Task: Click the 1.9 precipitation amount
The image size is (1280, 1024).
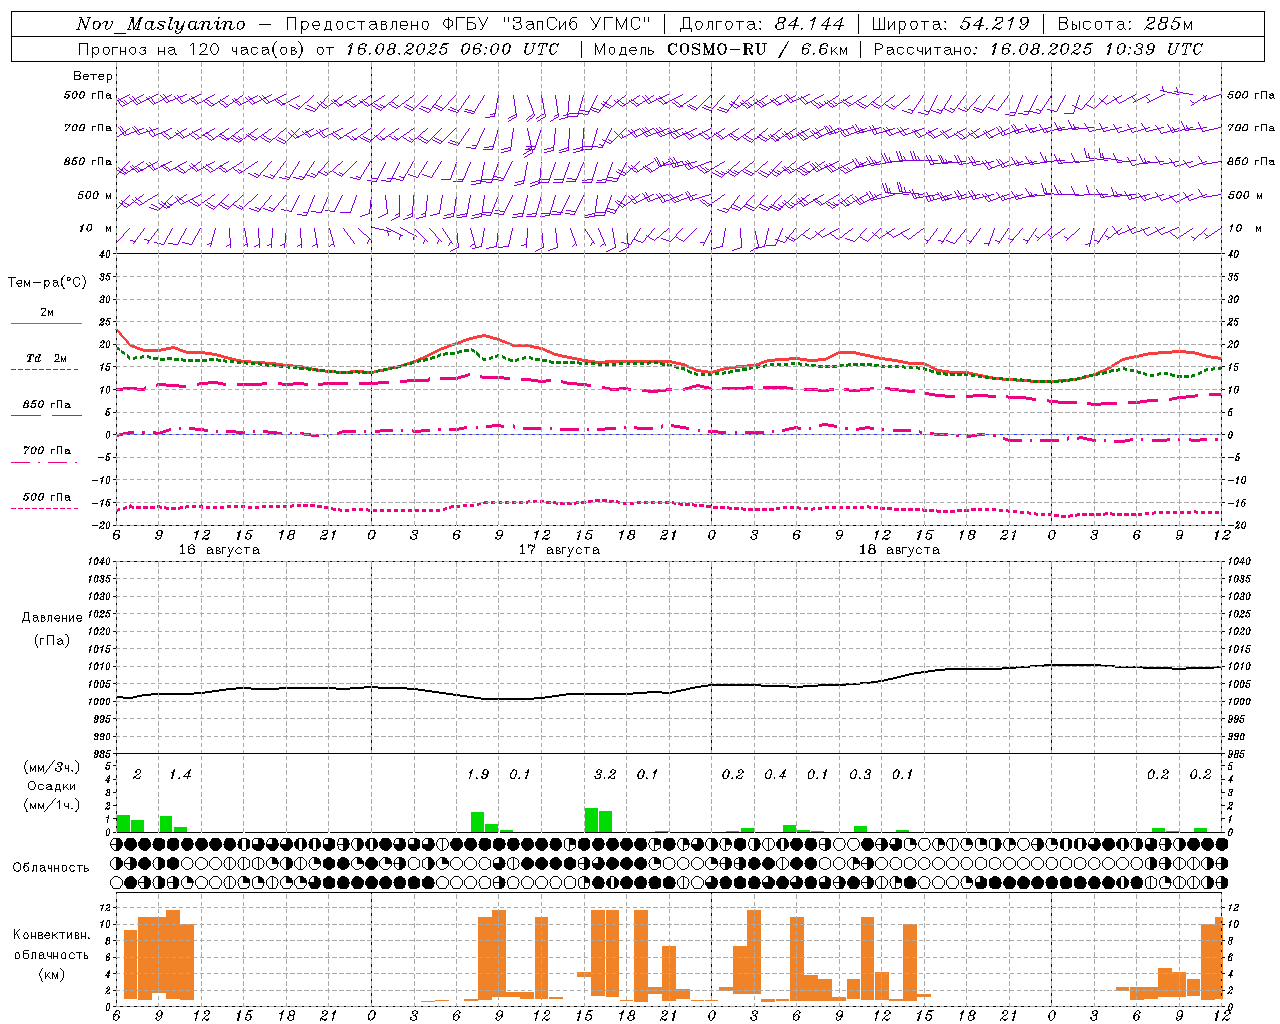Action: [477, 774]
